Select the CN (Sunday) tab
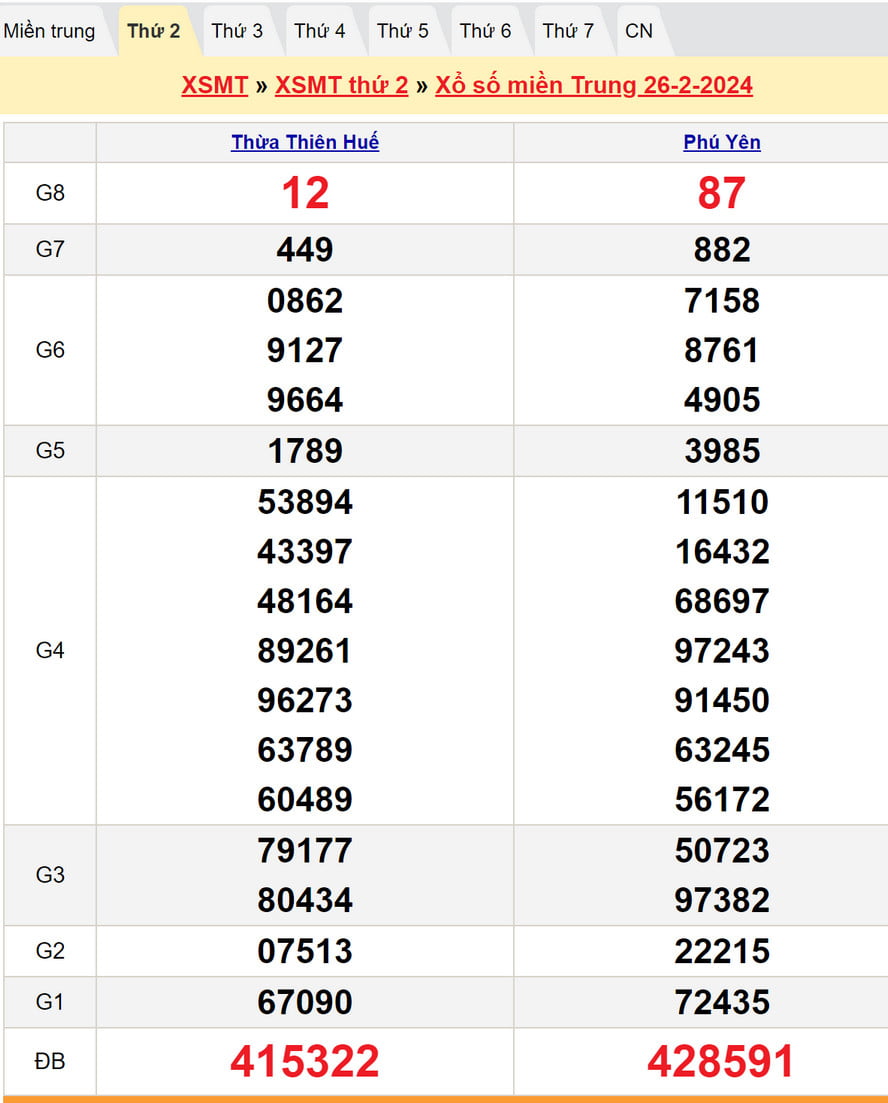Screen dimensions: 888x1103 [639, 31]
